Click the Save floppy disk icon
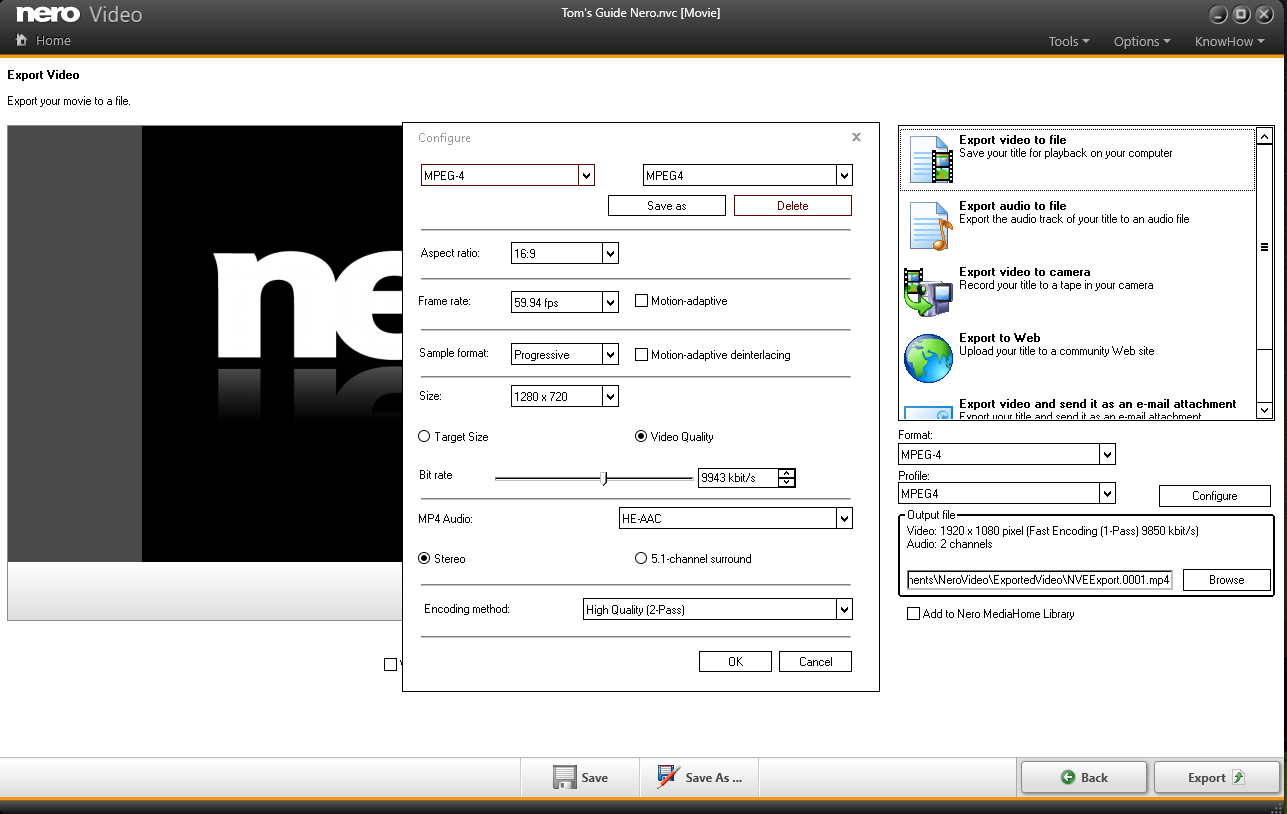This screenshot has height=814, width=1287. pyautogui.click(x=564, y=778)
